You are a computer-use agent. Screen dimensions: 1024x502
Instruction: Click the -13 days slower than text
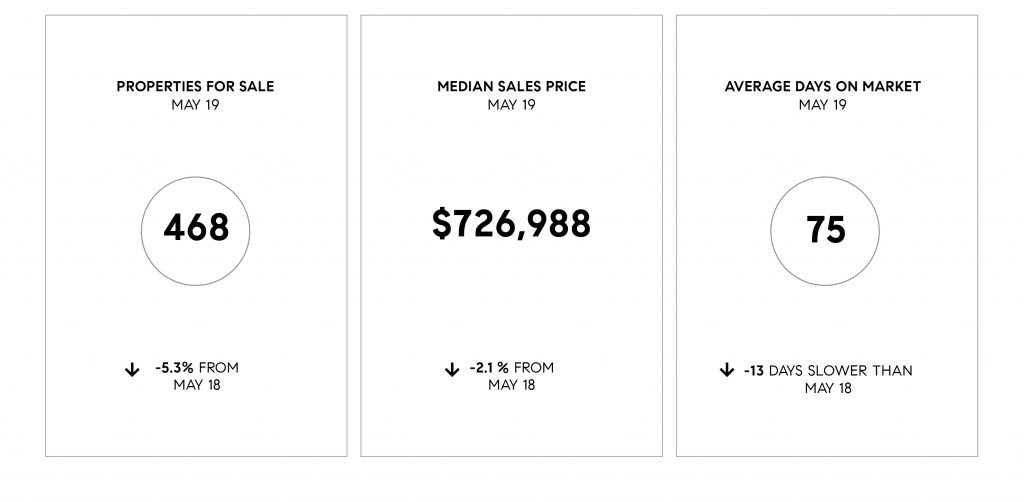(828, 371)
